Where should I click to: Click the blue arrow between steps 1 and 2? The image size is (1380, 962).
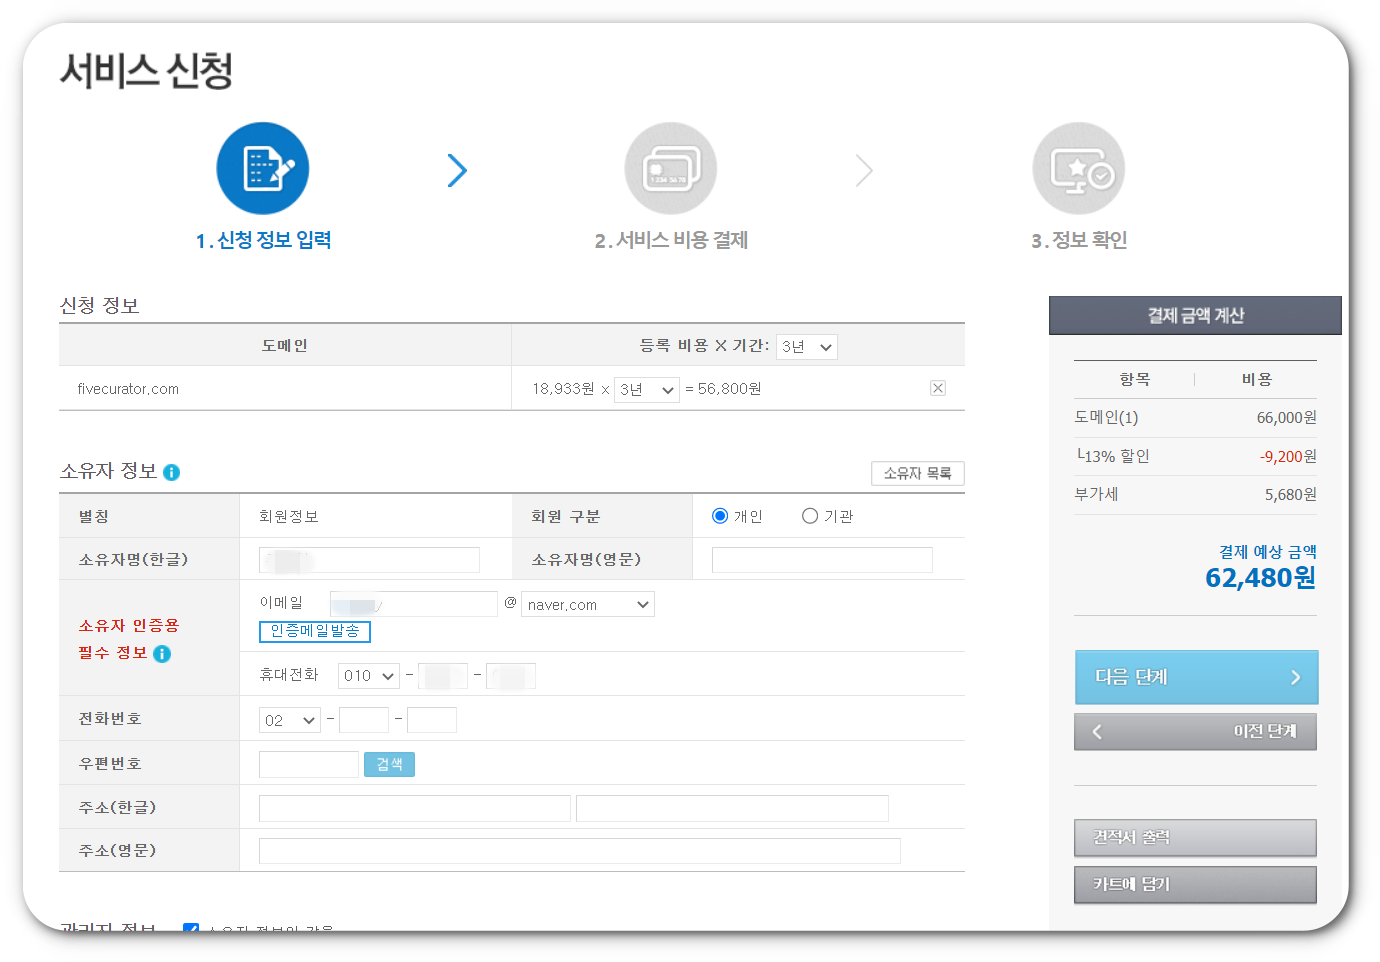tap(458, 170)
